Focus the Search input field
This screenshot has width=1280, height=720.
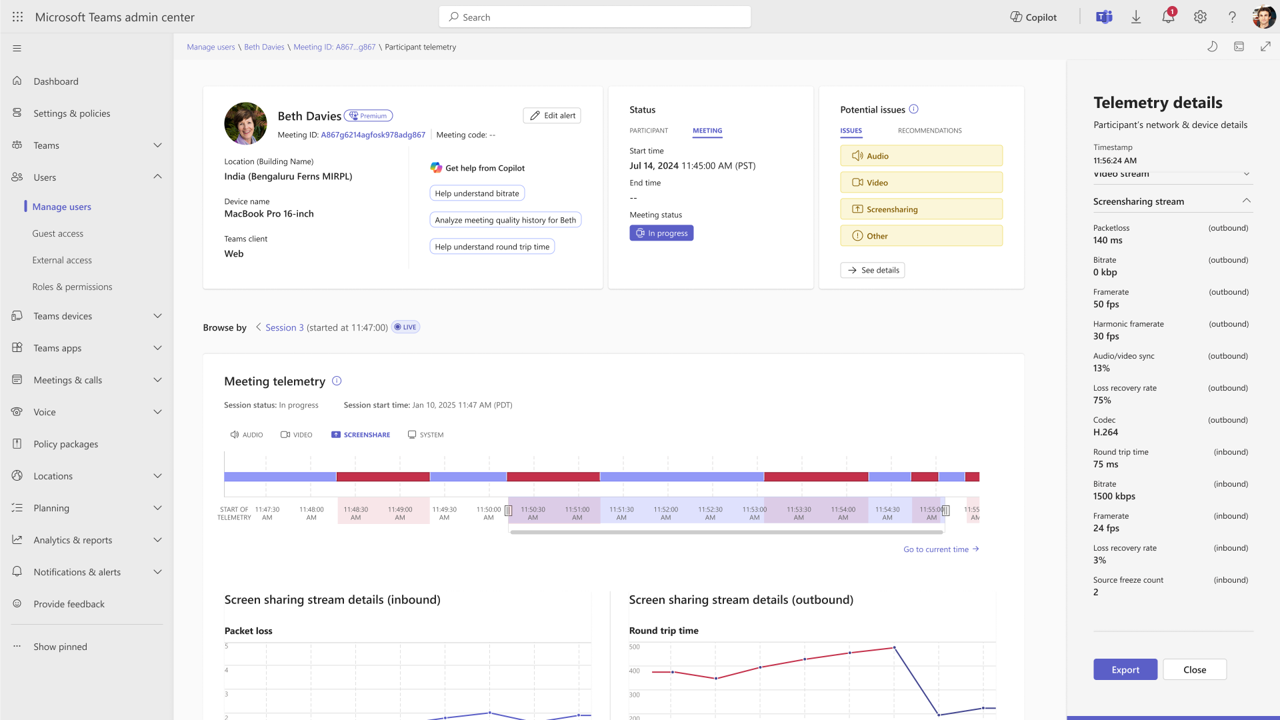[595, 17]
